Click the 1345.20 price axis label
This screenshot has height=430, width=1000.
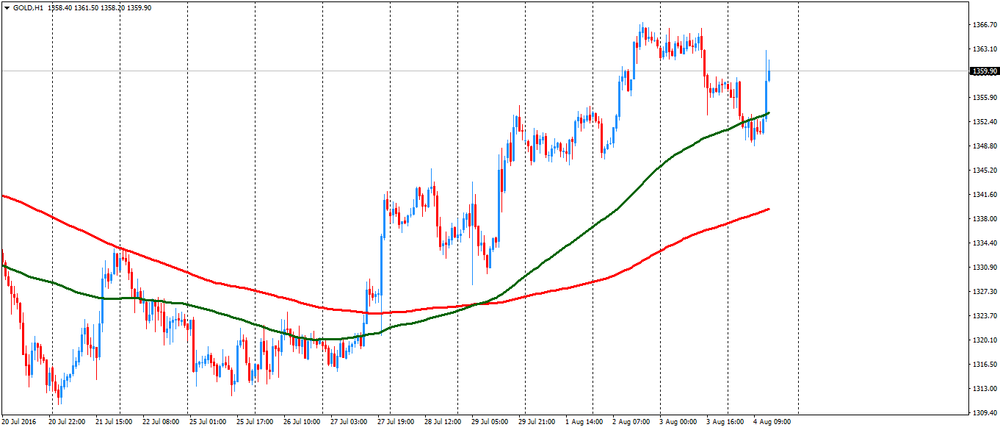click(985, 170)
